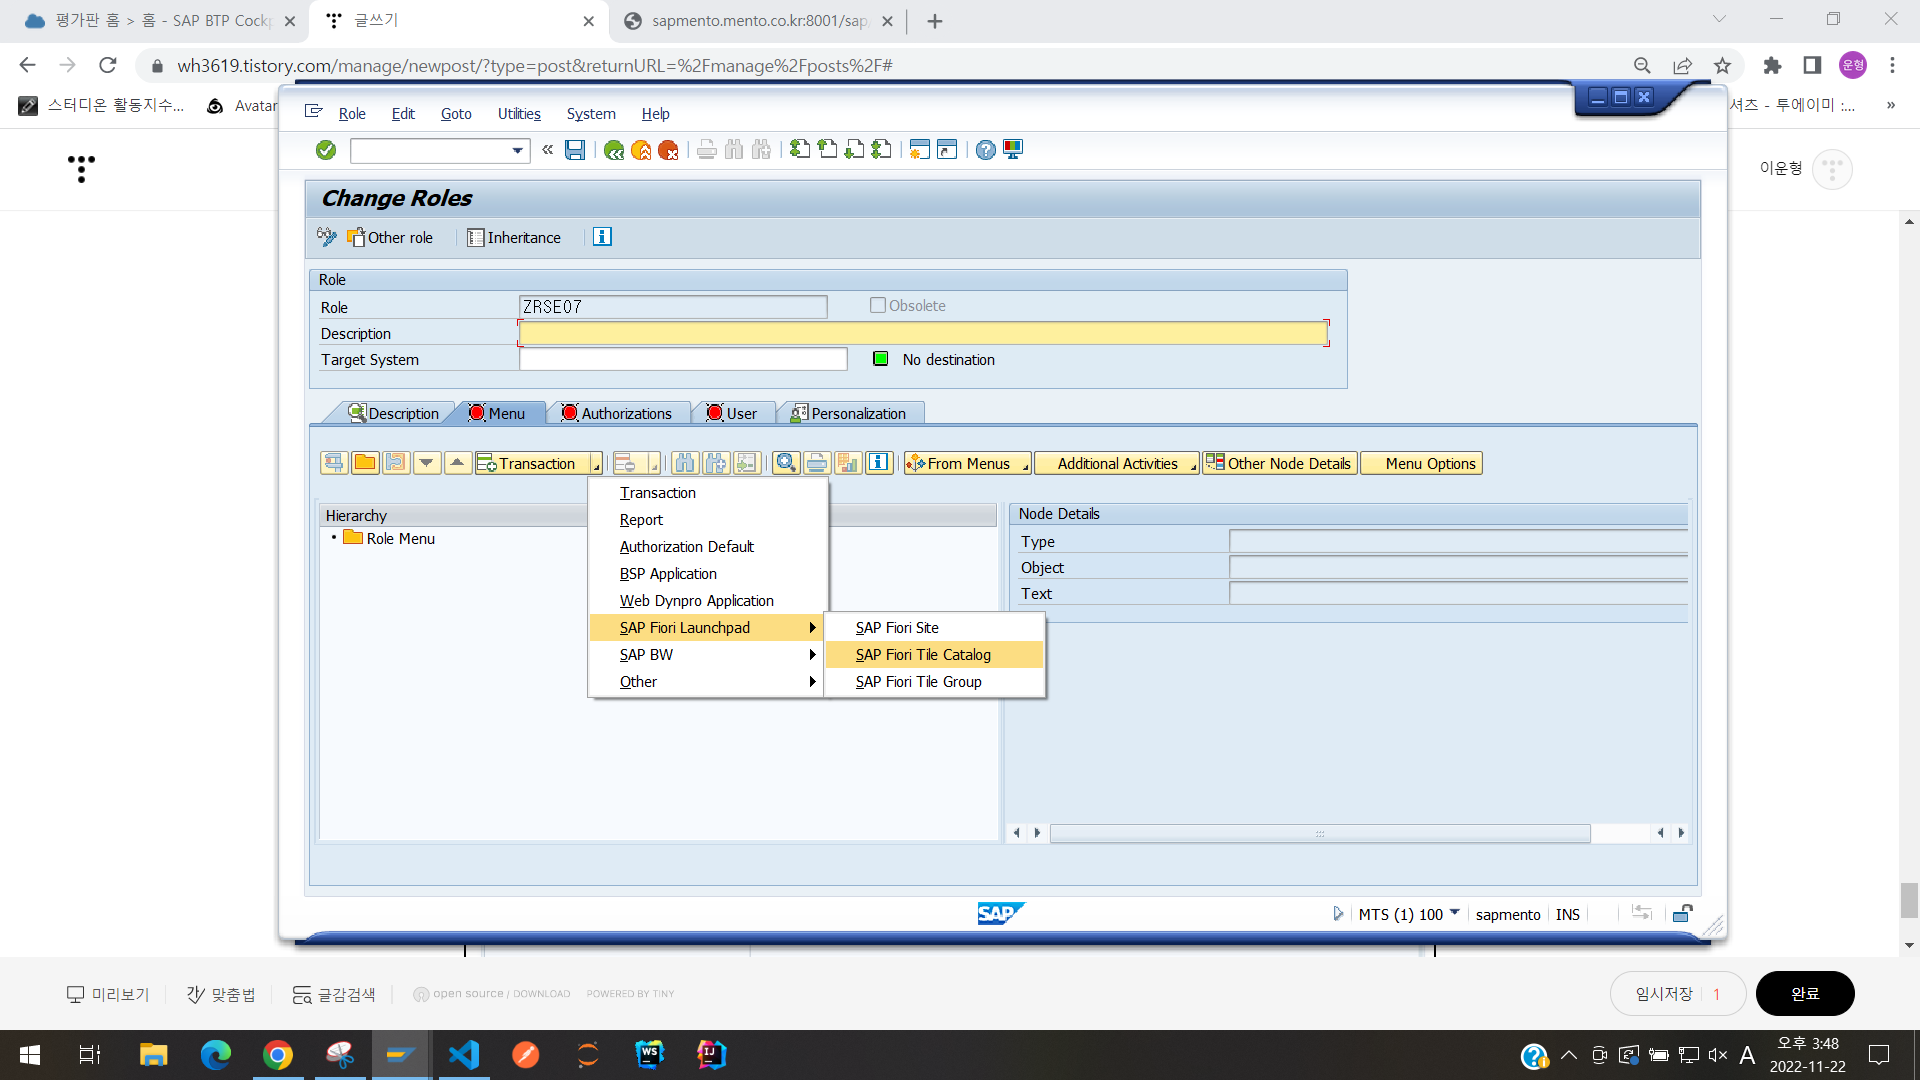Click the Move Up arrow icon in menu toolbar

(458, 463)
